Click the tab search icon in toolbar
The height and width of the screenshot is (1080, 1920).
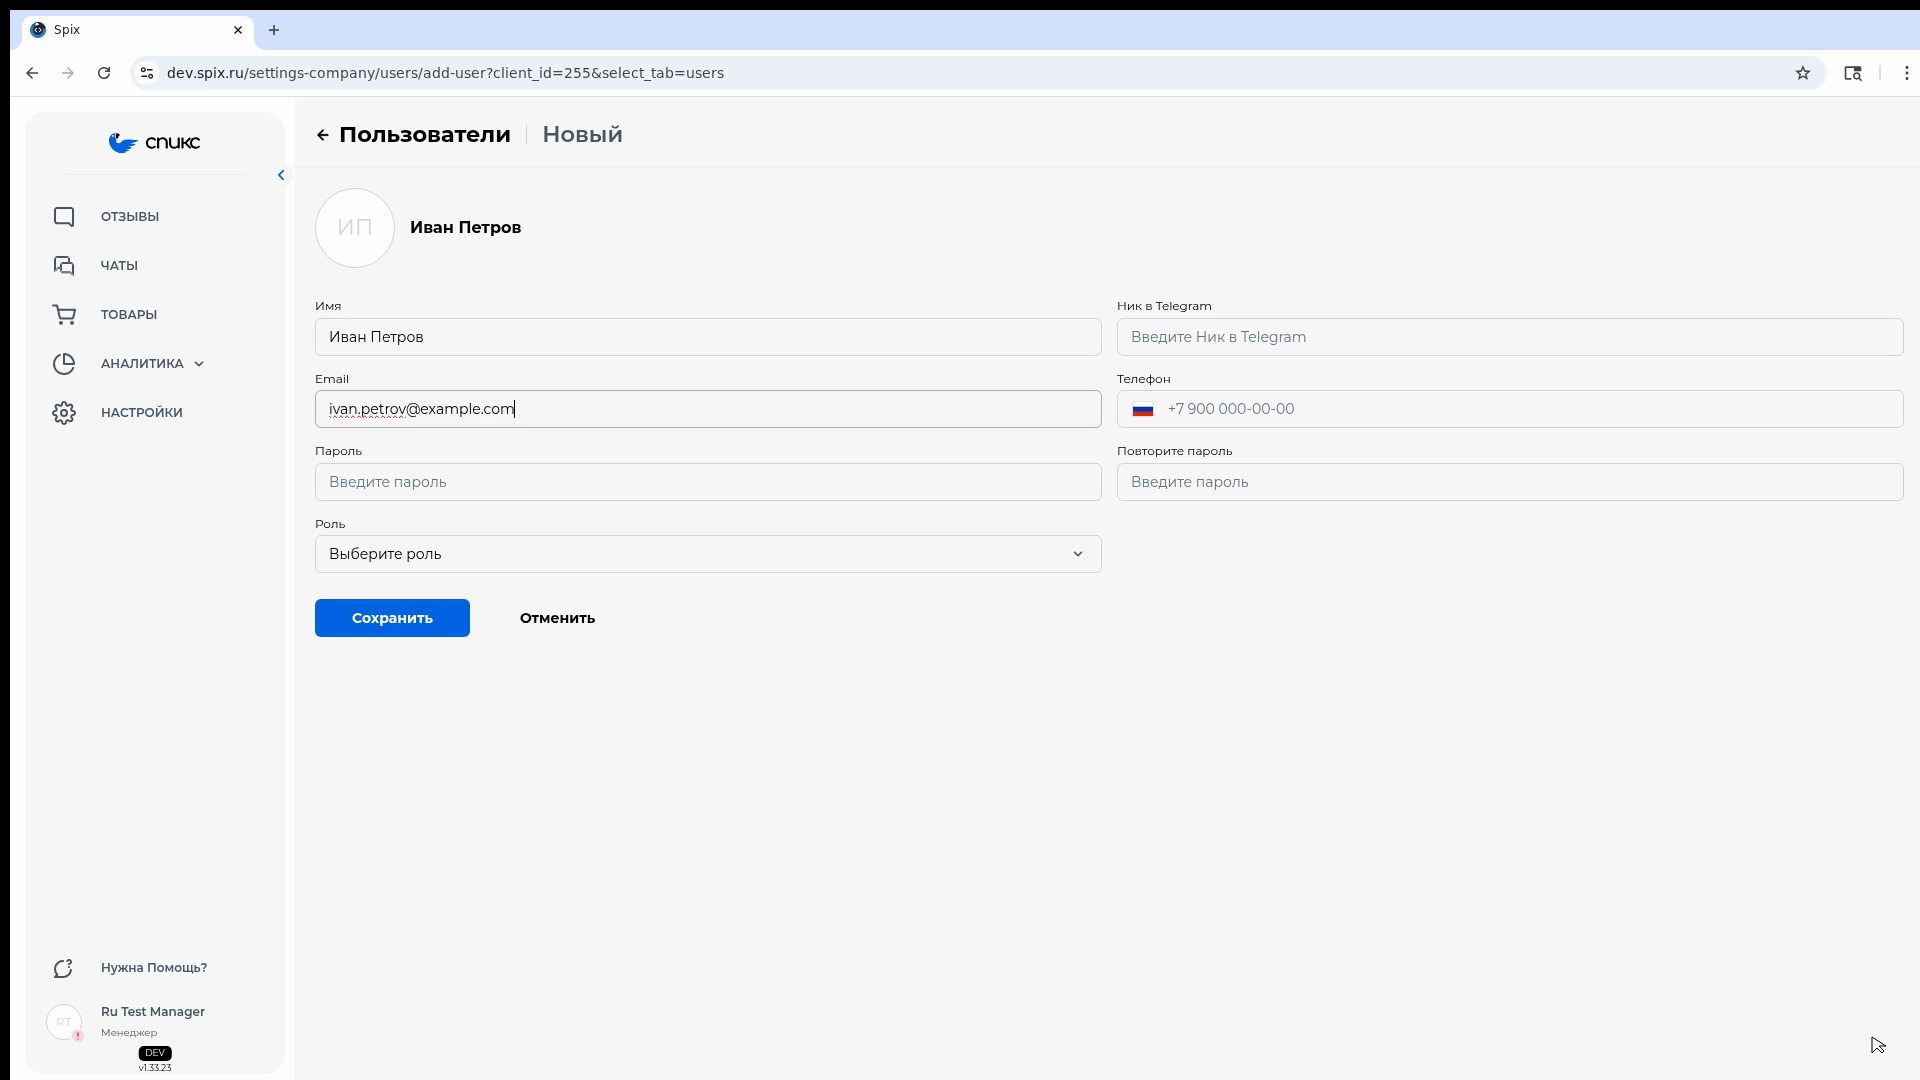(x=1853, y=73)
